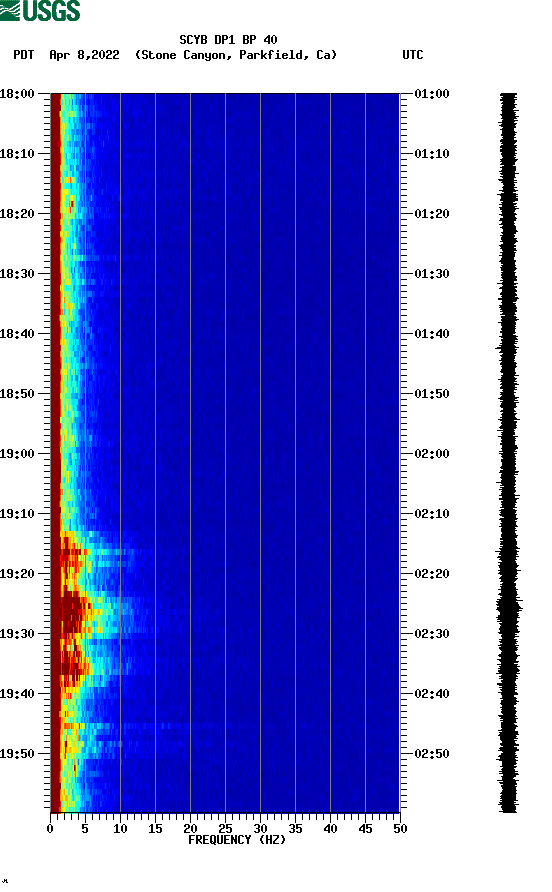Click the 18:20 time label
Screen dimensions: 552x892
click(18, 214)
